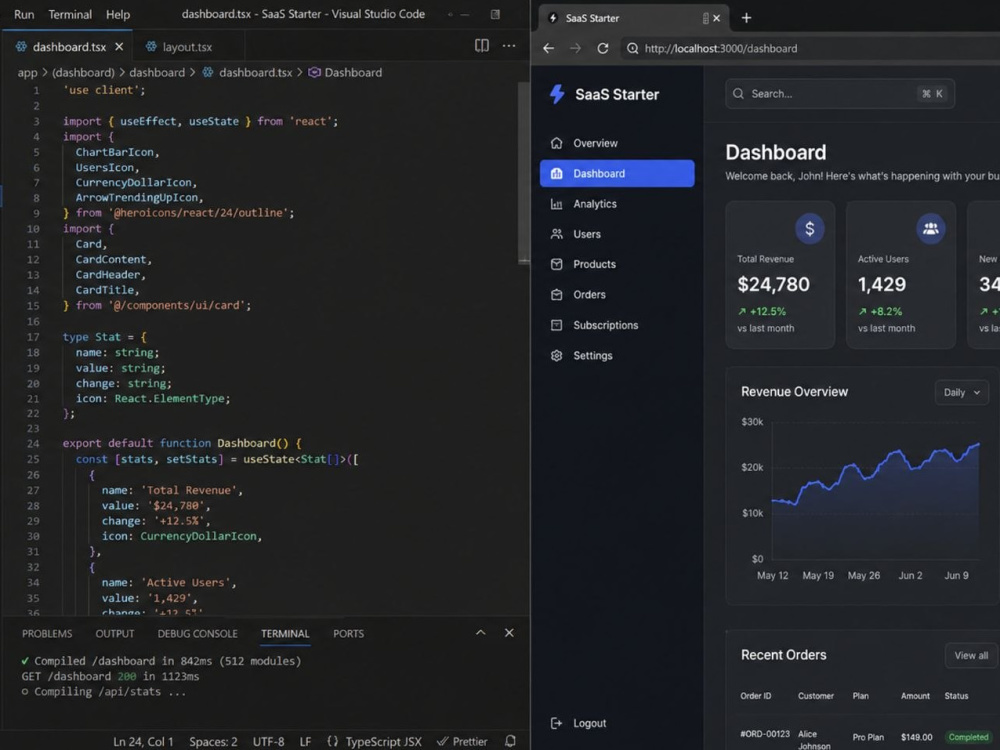
Task: Click the 'app' breadcrumb segment
Action: click(27, 73)
